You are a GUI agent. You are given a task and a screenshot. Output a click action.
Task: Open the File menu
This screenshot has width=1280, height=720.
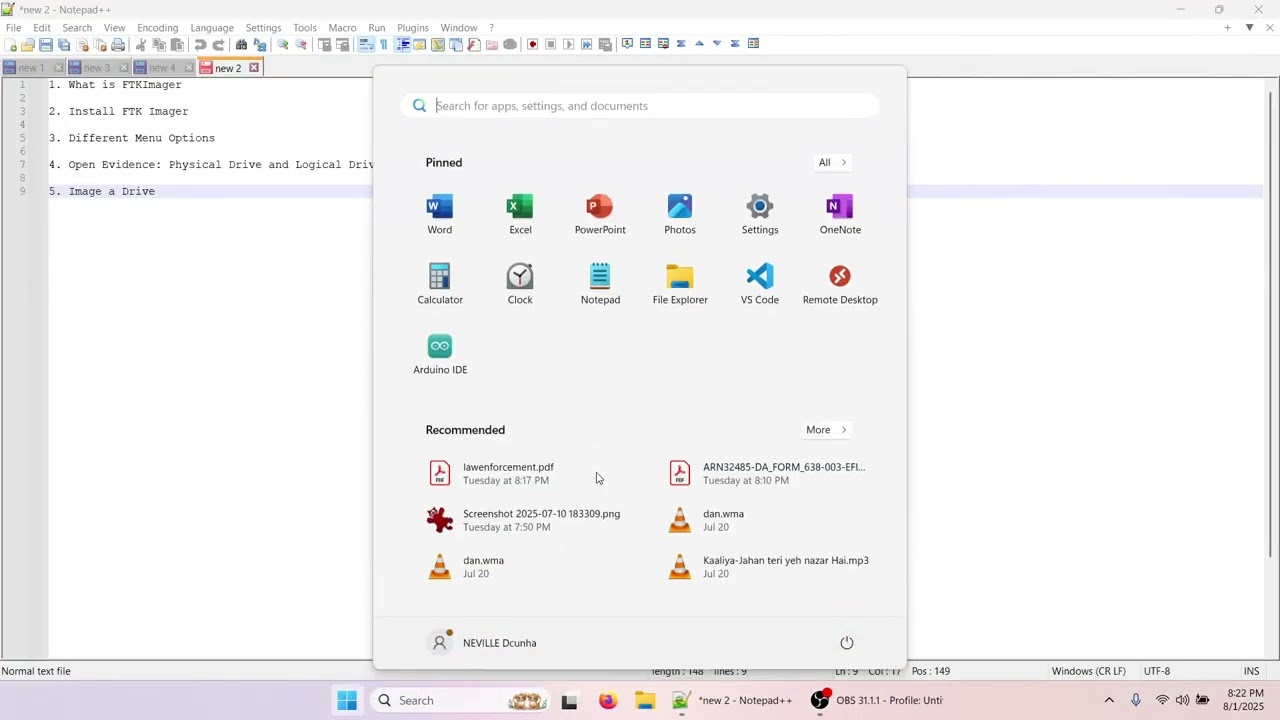click(13, 28)
